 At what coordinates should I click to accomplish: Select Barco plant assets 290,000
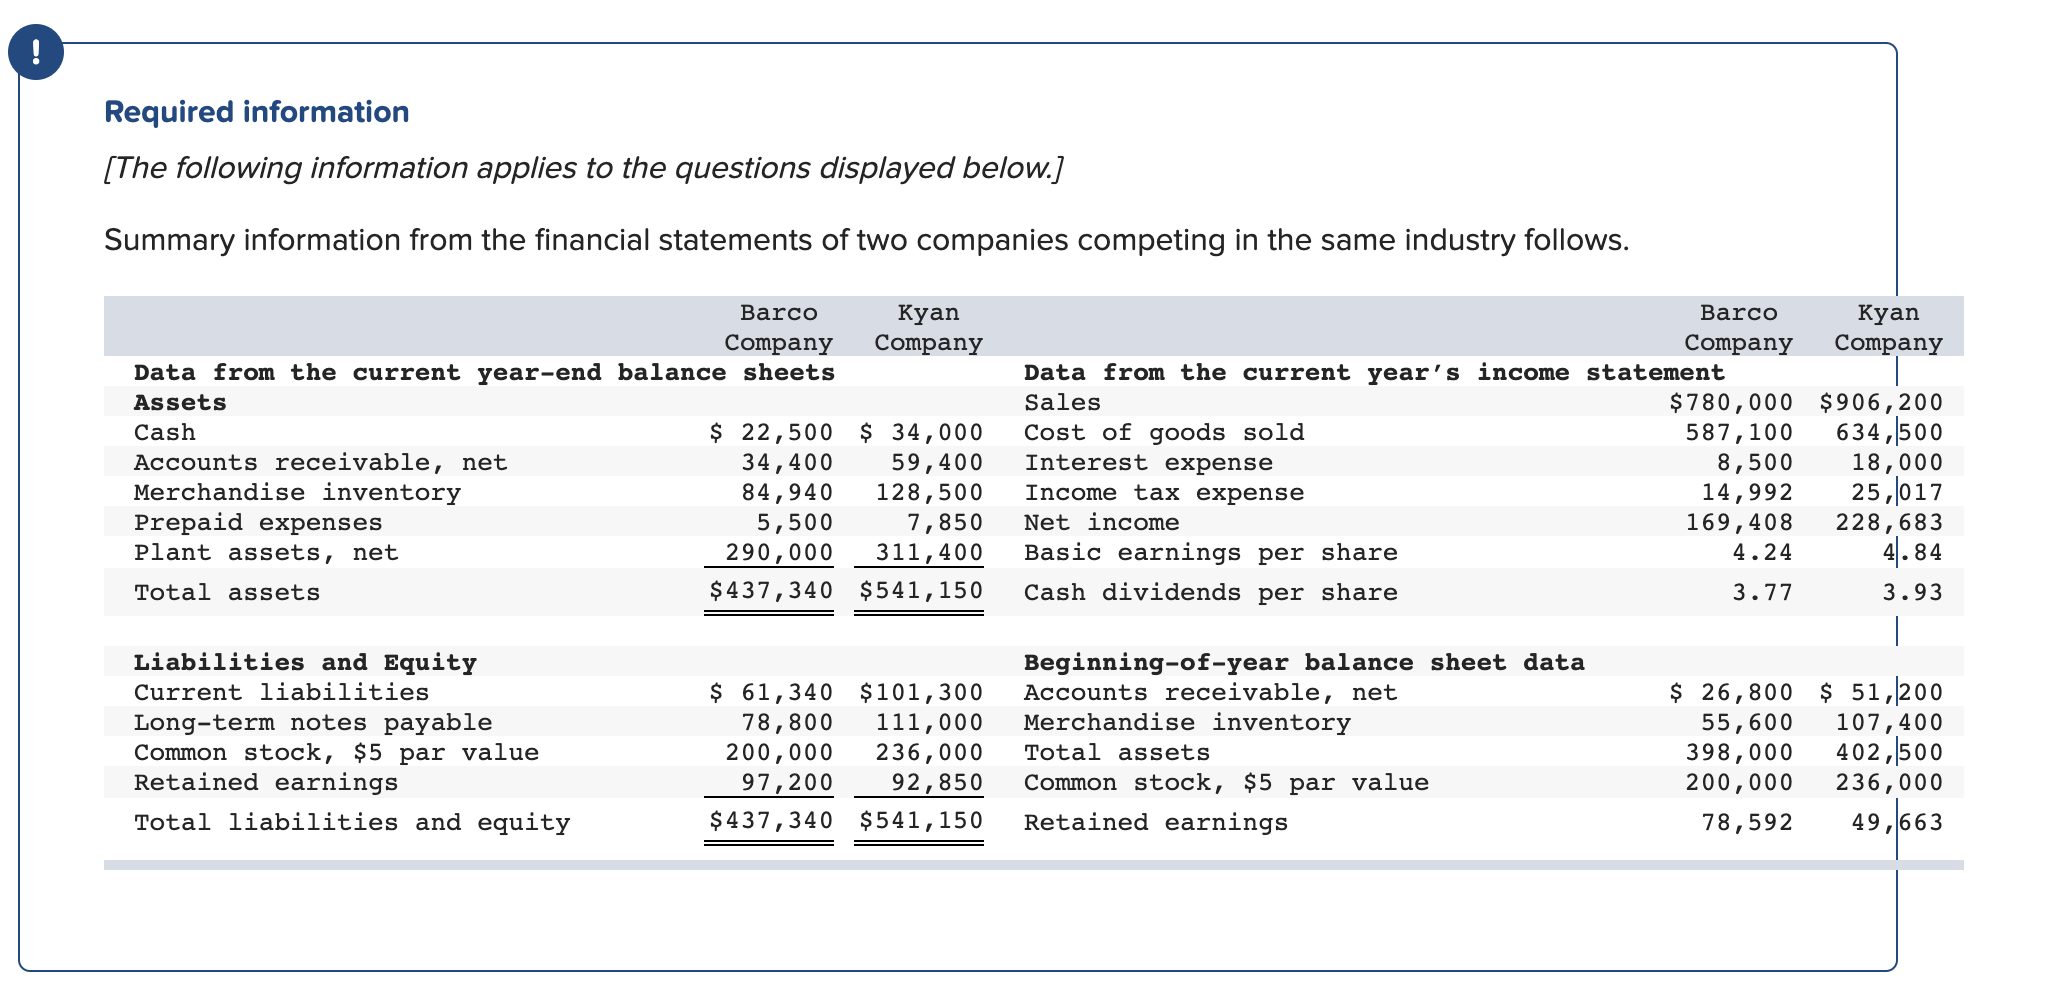pos(779,552)
